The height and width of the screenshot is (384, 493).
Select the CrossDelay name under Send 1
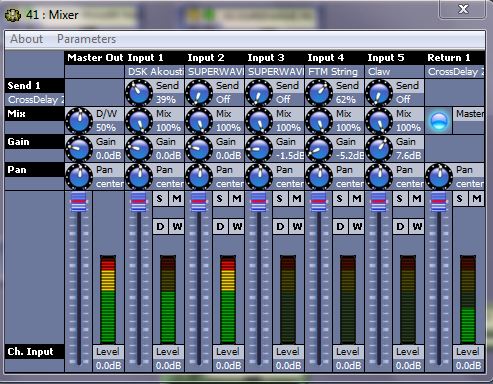[35, 100]
